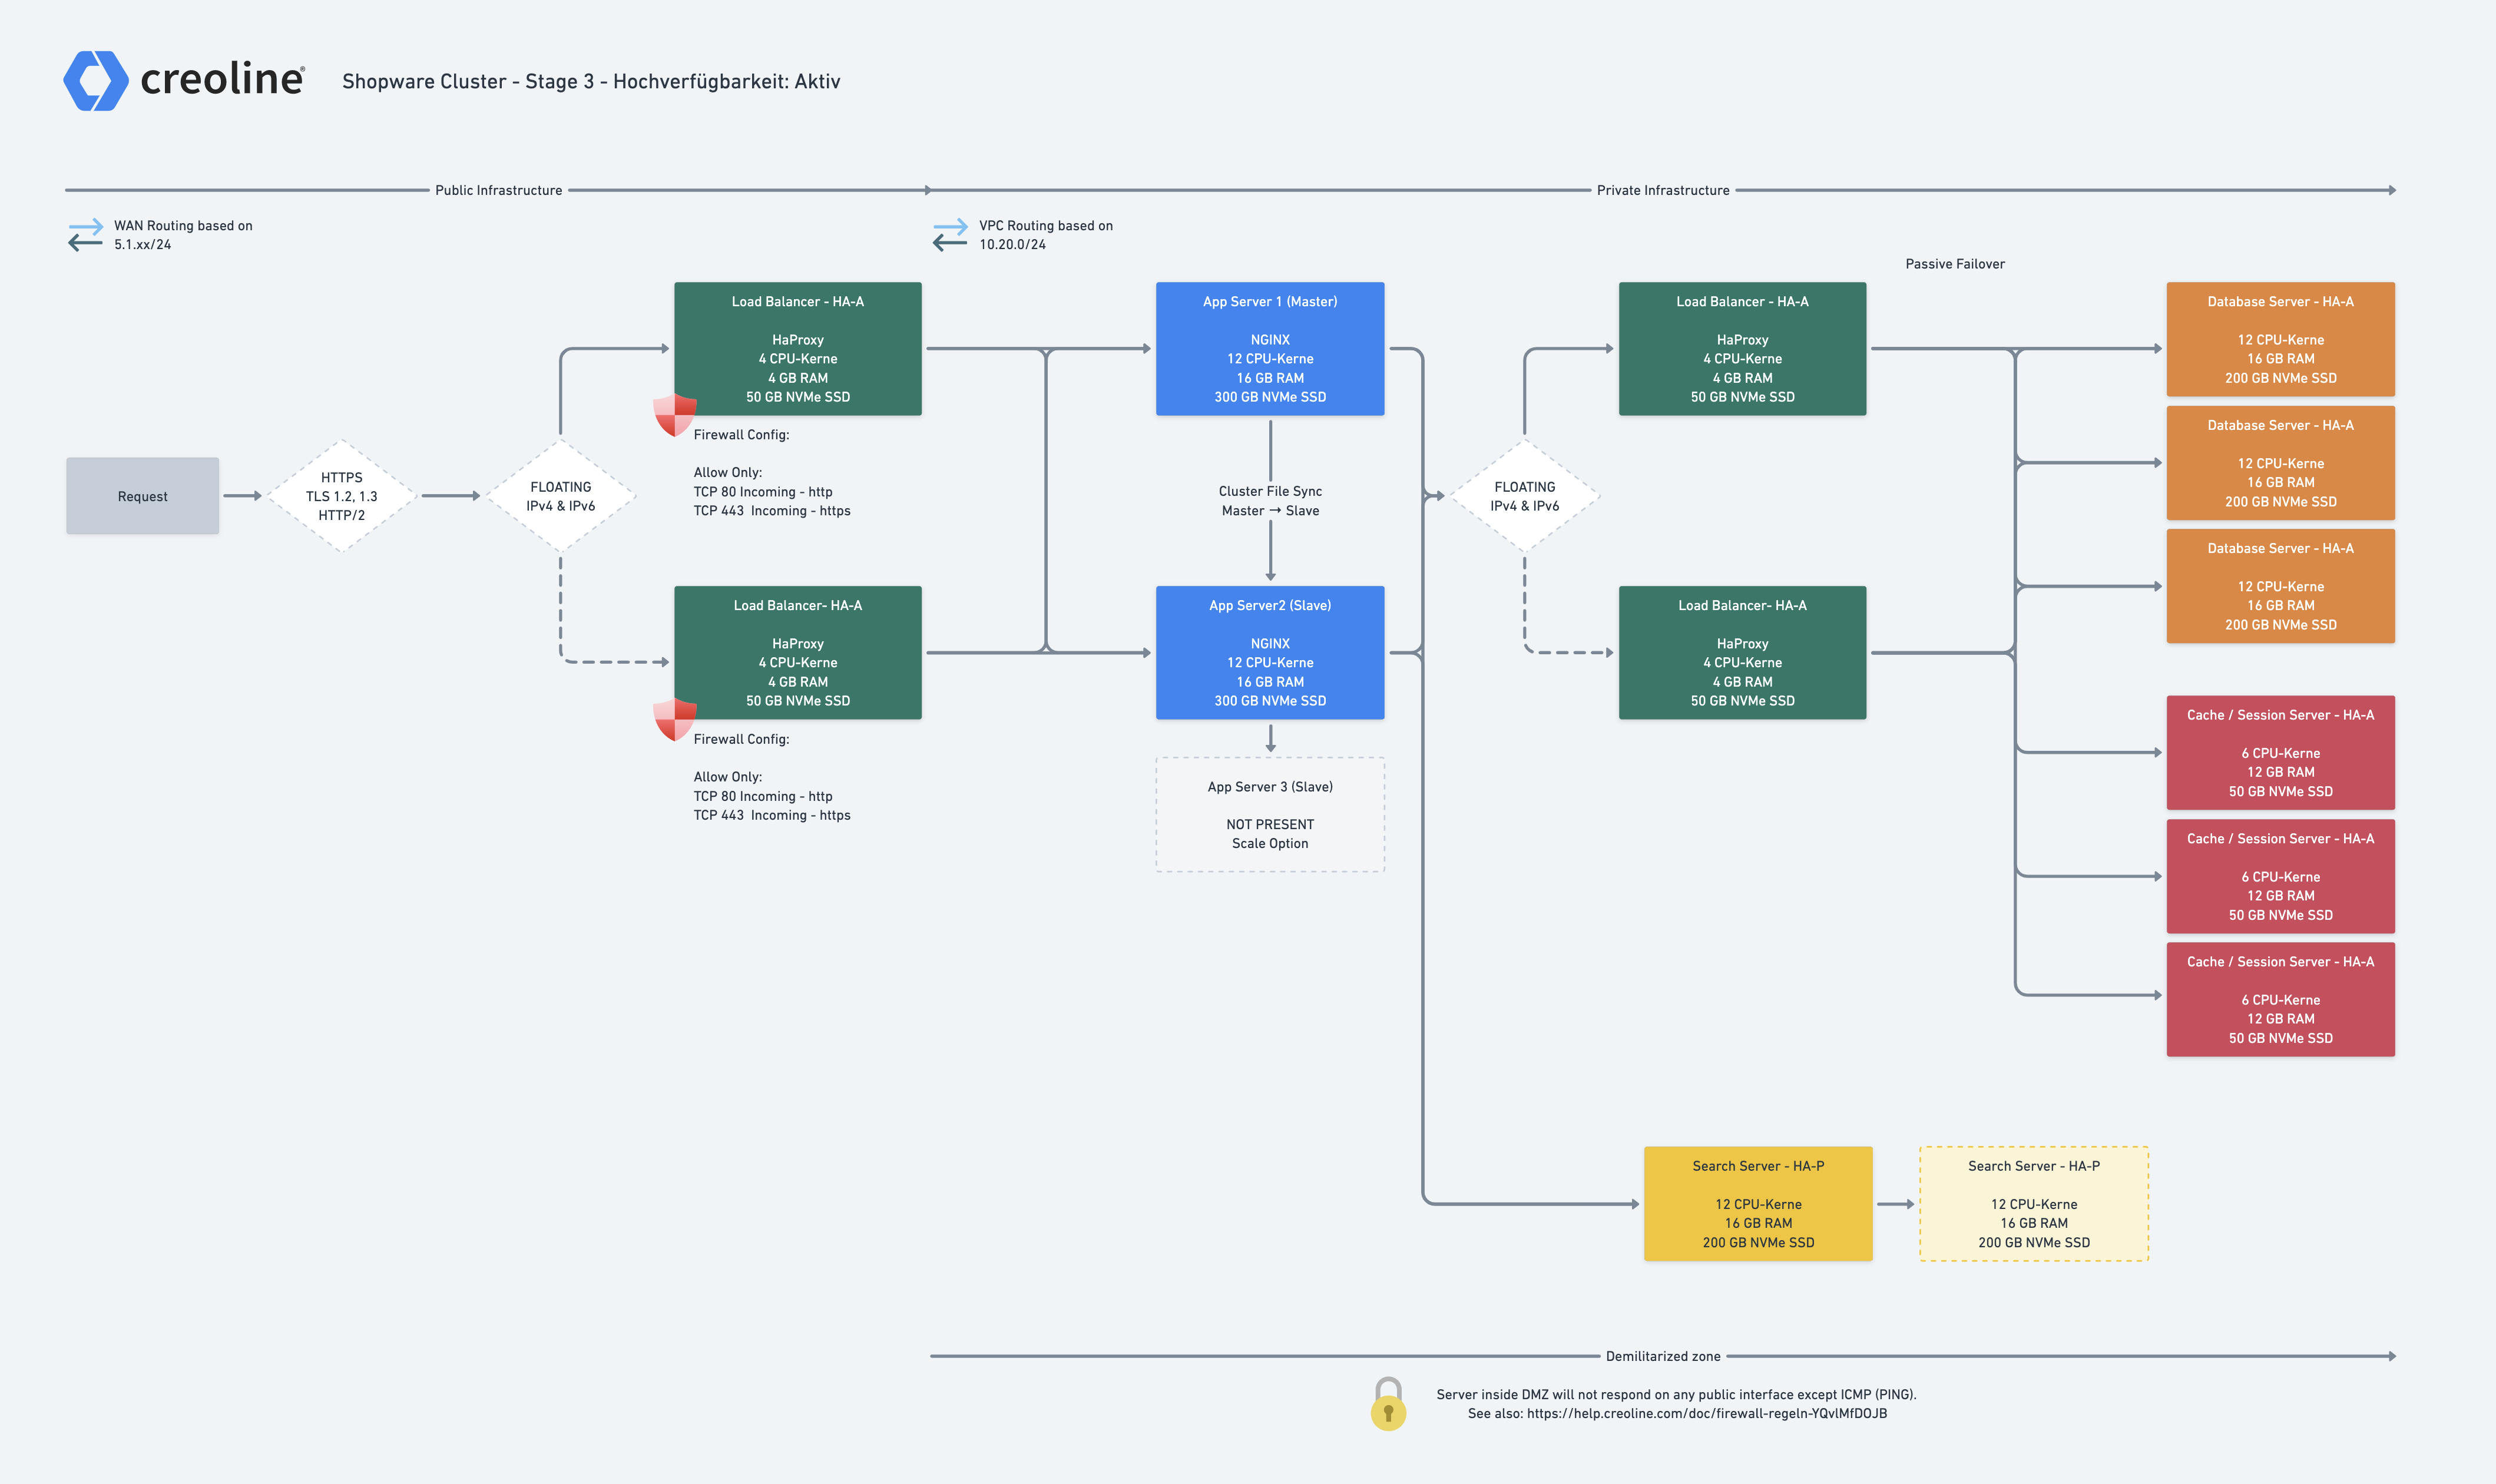Click 'TCP 443 Incoming - https' under lower public load balancer
Image resolution: width=2496 pixels, height=1484 pixels.
(x=772, y=816)
